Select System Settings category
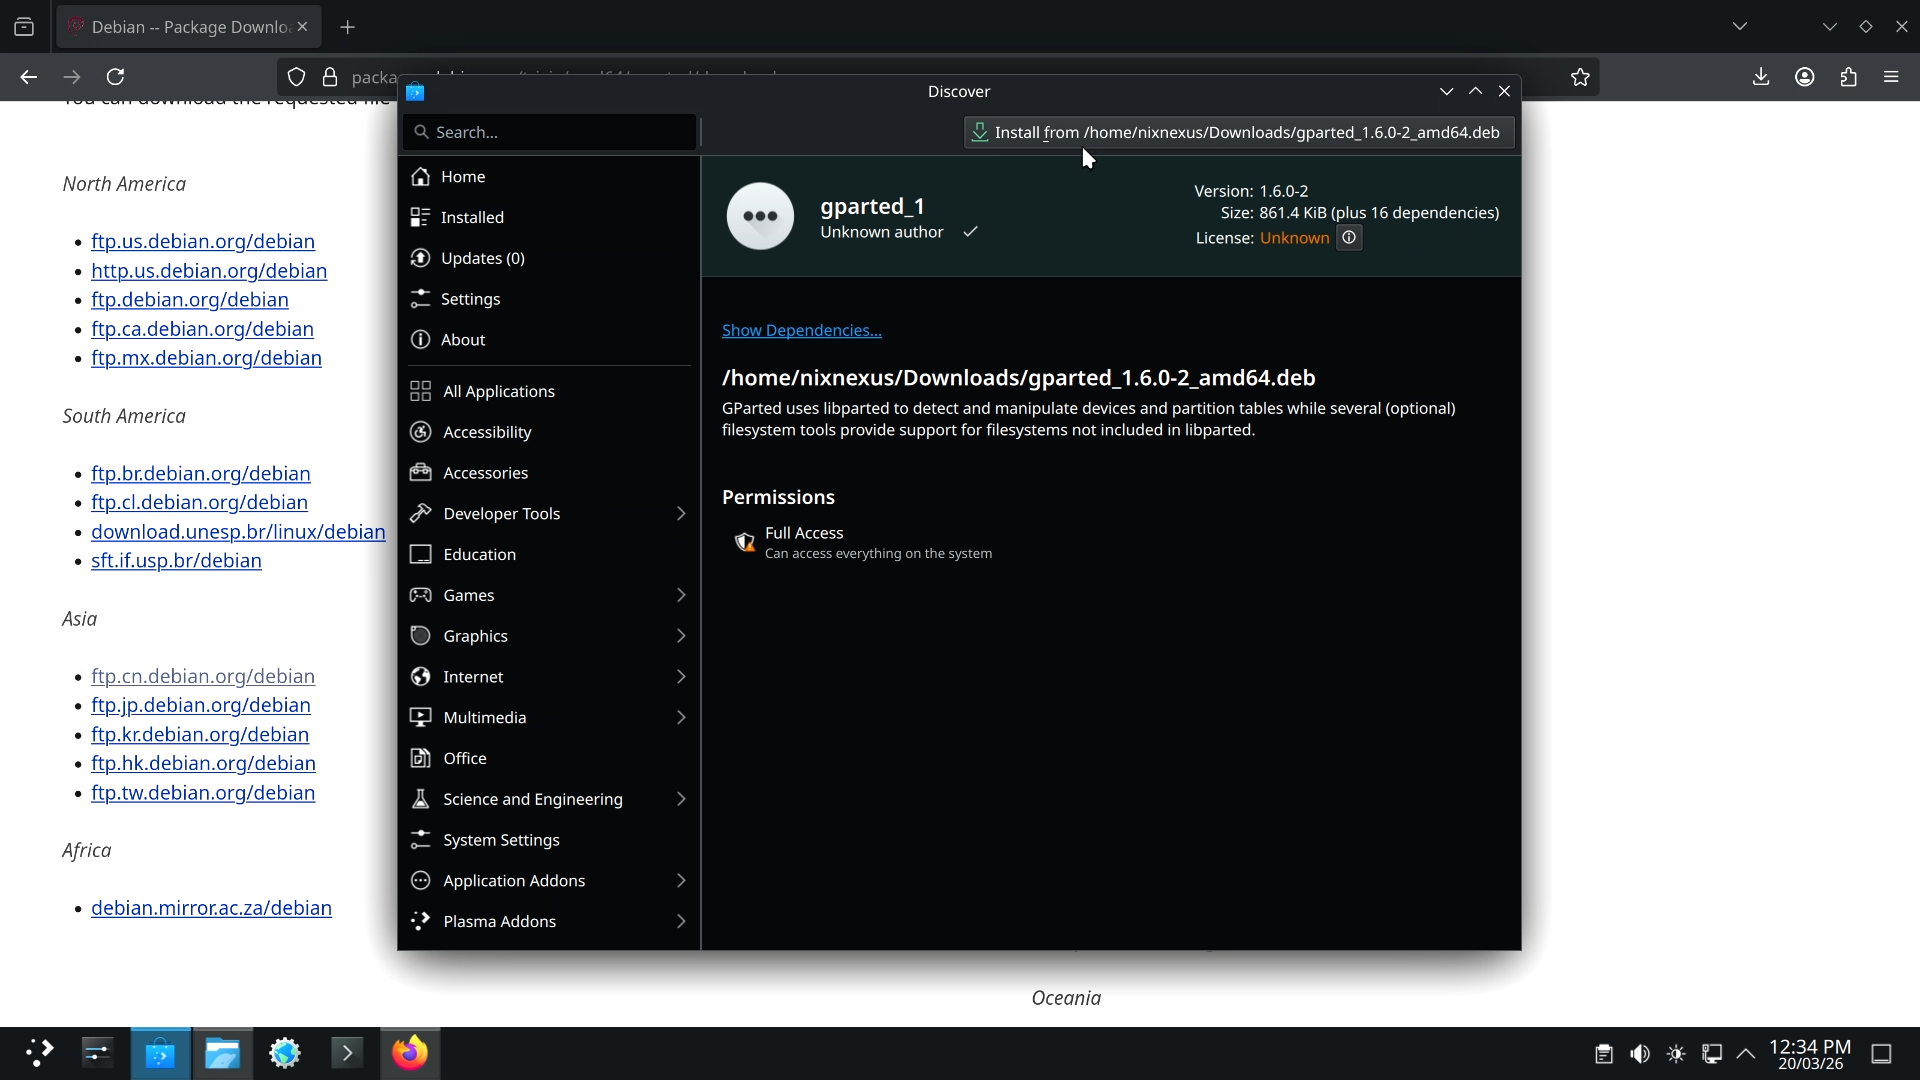This screenshot has height=1080, width=1920. point(549,840)
